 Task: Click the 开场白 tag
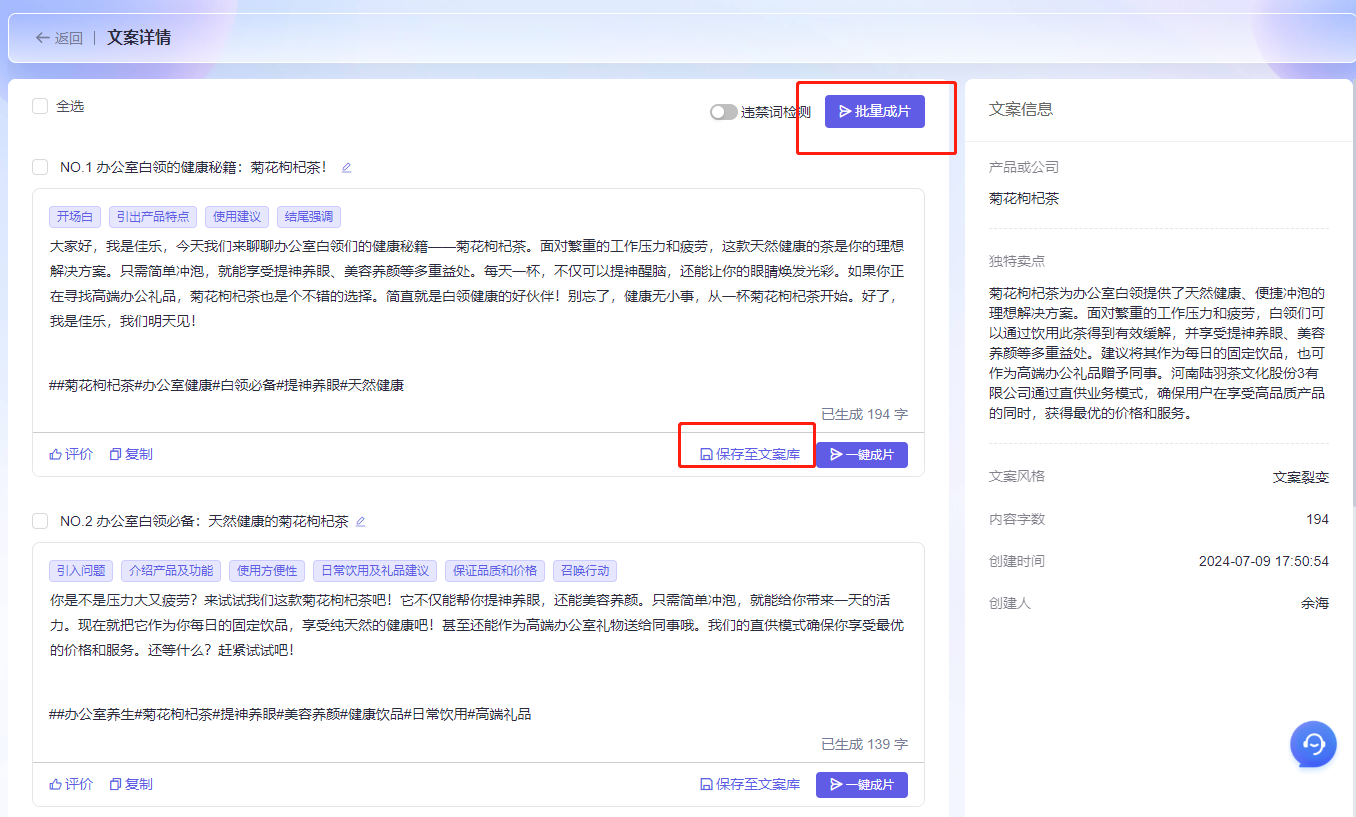[x=75, y=217]
